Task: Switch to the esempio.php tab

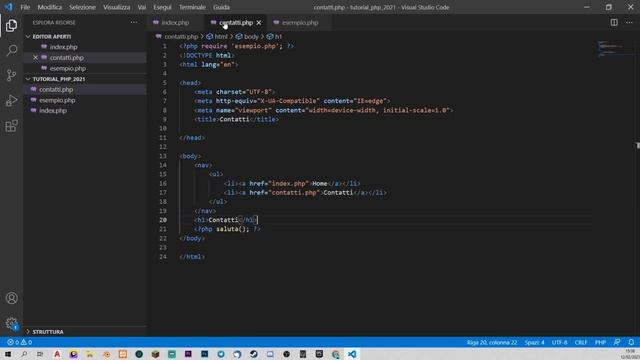Action: [300, 22]
